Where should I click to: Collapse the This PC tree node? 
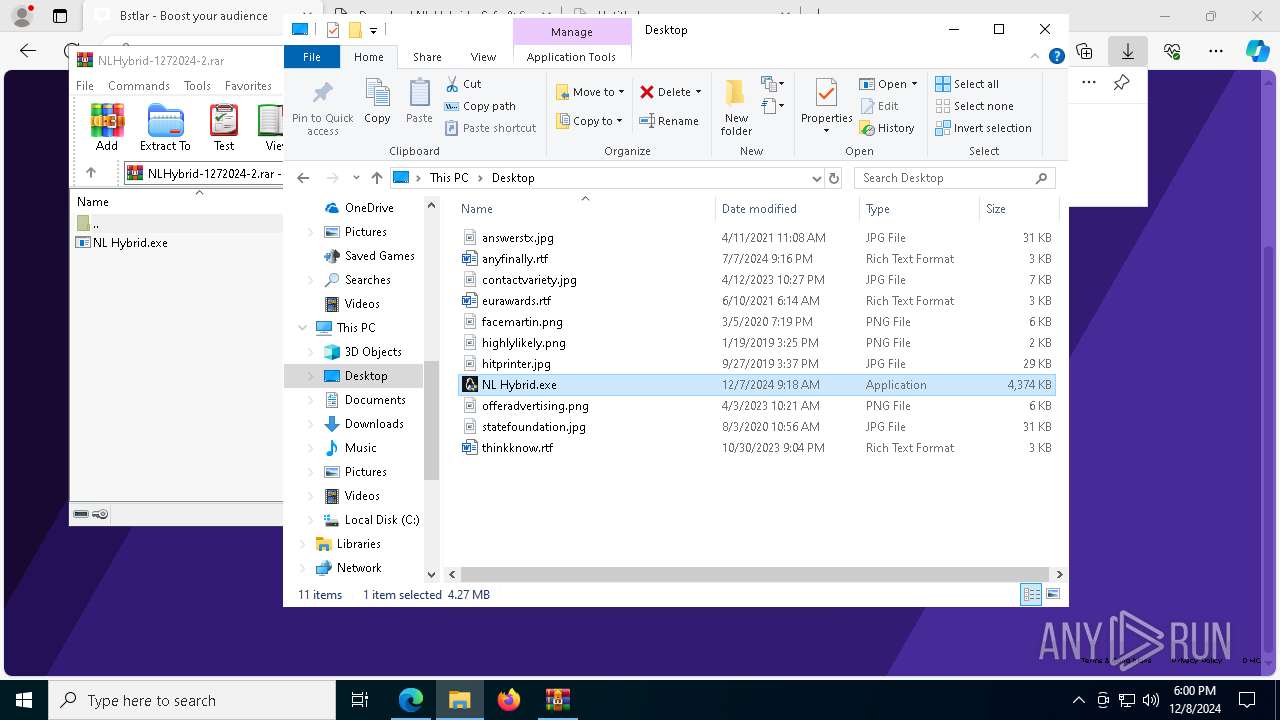[303, 328]
